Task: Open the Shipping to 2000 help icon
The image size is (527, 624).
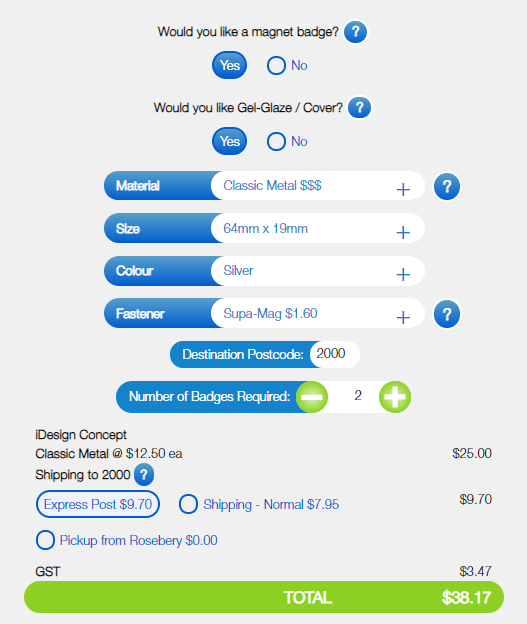Action: (x=144, y=474)
